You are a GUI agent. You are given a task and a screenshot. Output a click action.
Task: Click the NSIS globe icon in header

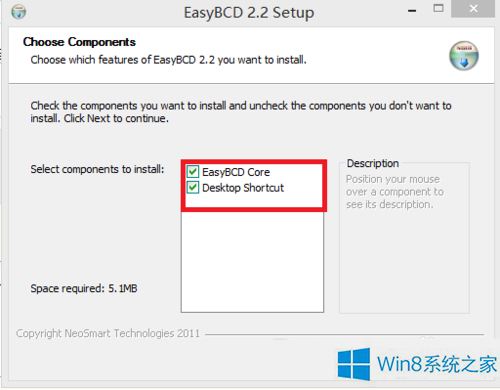tap(464, 56)
